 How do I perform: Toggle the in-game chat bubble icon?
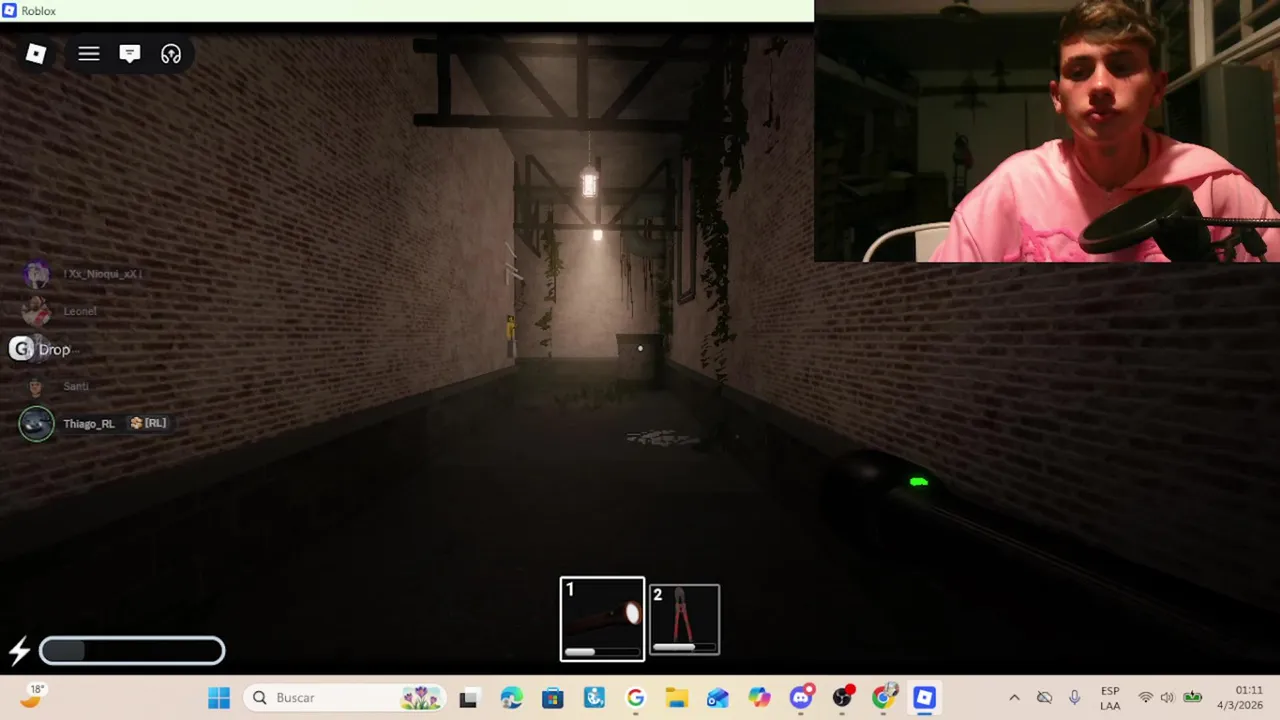pos(130,54)
